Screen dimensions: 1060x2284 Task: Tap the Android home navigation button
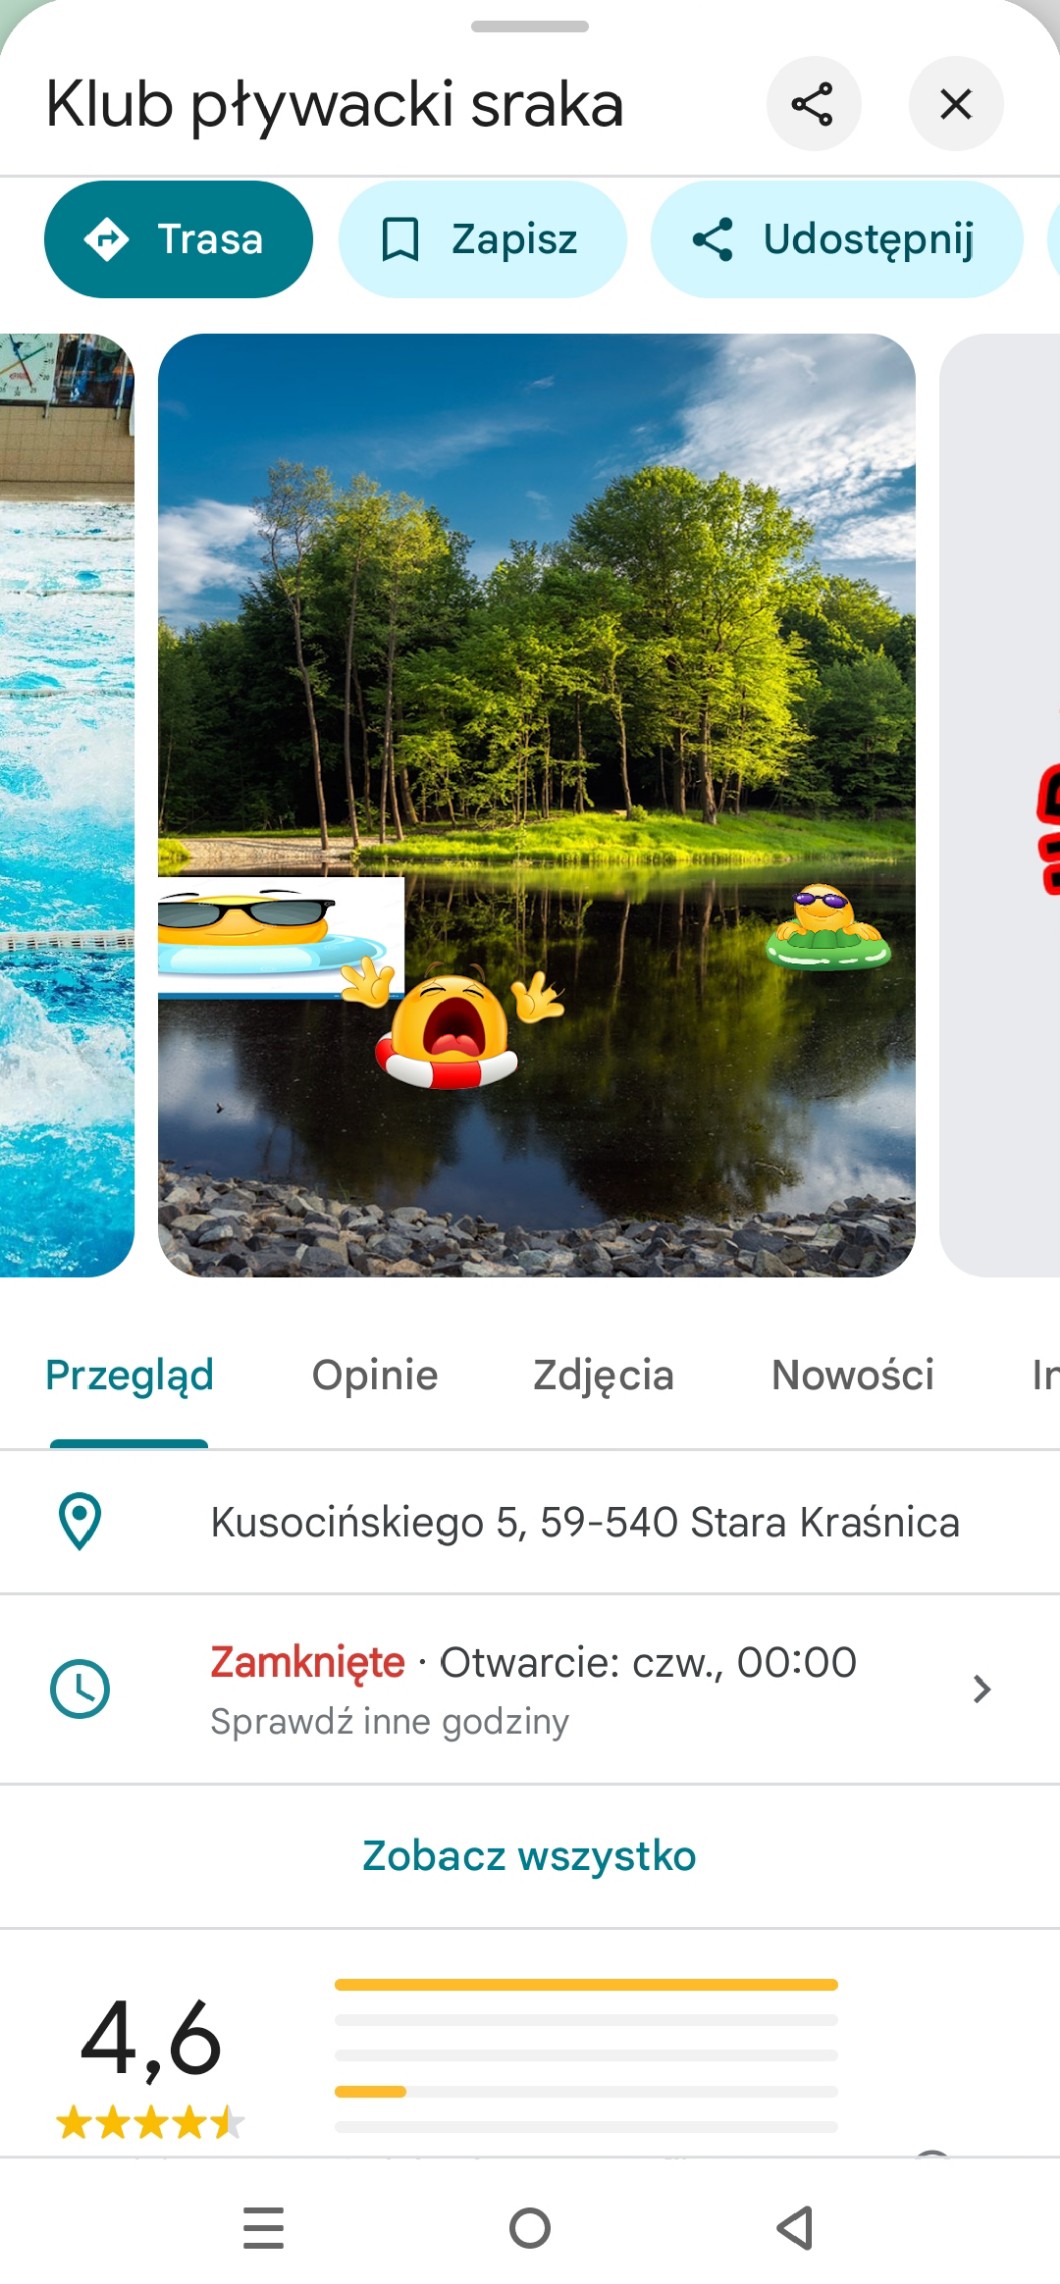530,2228
